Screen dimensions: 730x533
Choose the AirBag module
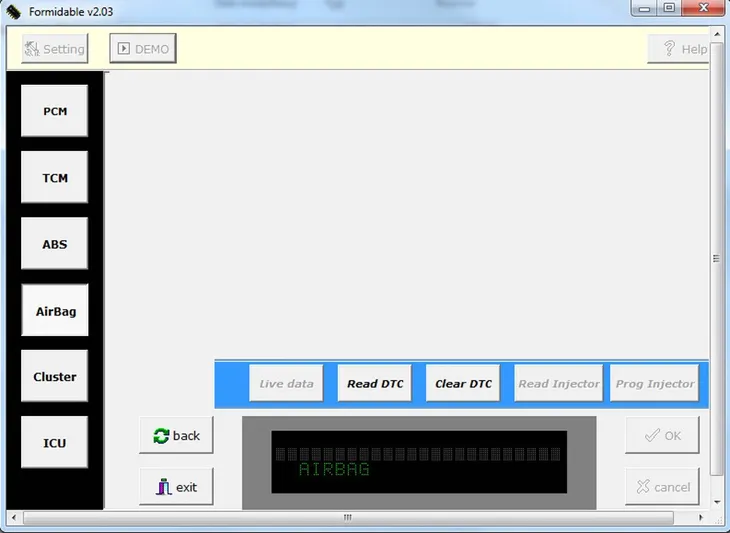pyautogui.click(x=55, y=311)
